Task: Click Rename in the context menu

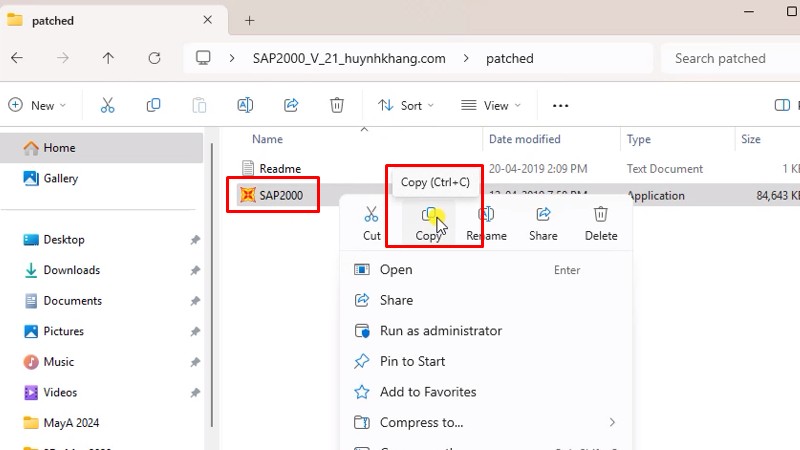Action: [x=486, y=223]
